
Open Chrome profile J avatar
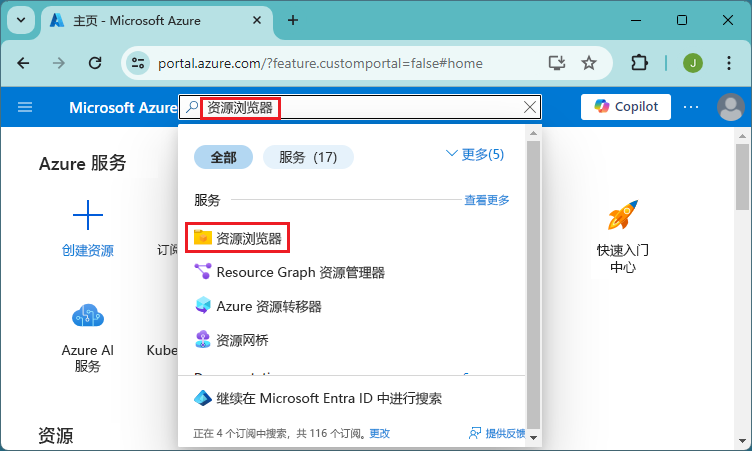(693, 63)
